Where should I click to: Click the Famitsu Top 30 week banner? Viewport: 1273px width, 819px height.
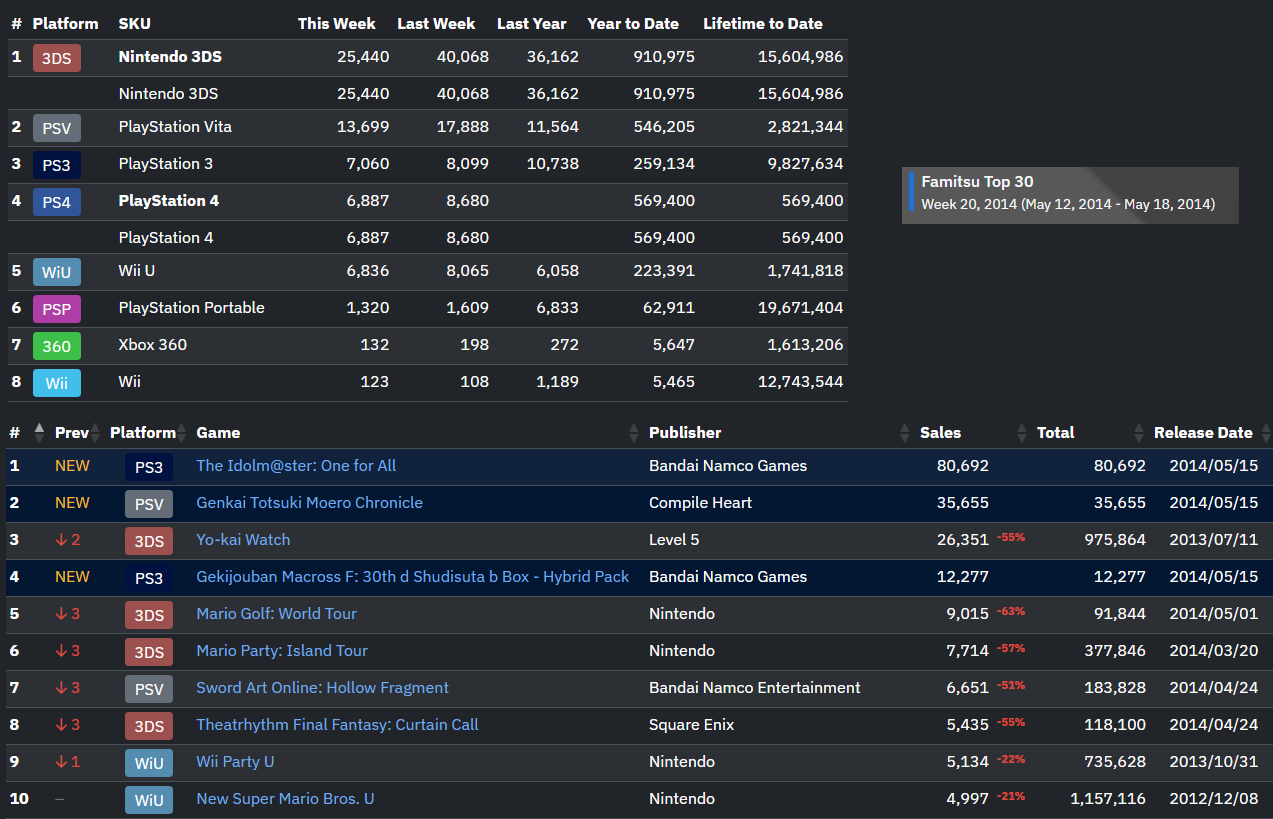(1070, 195)
